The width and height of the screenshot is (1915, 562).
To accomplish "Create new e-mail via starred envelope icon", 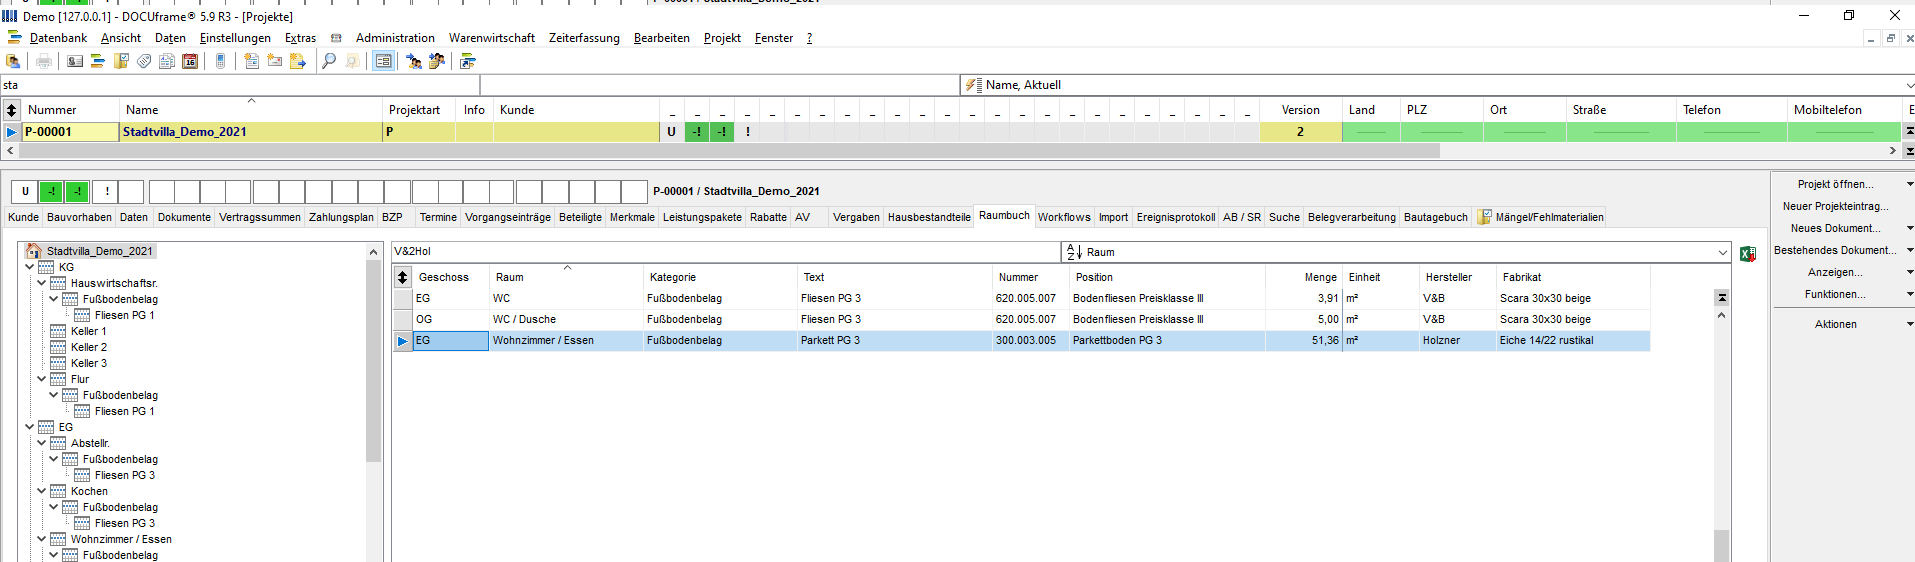I will (x=274, y=61).
